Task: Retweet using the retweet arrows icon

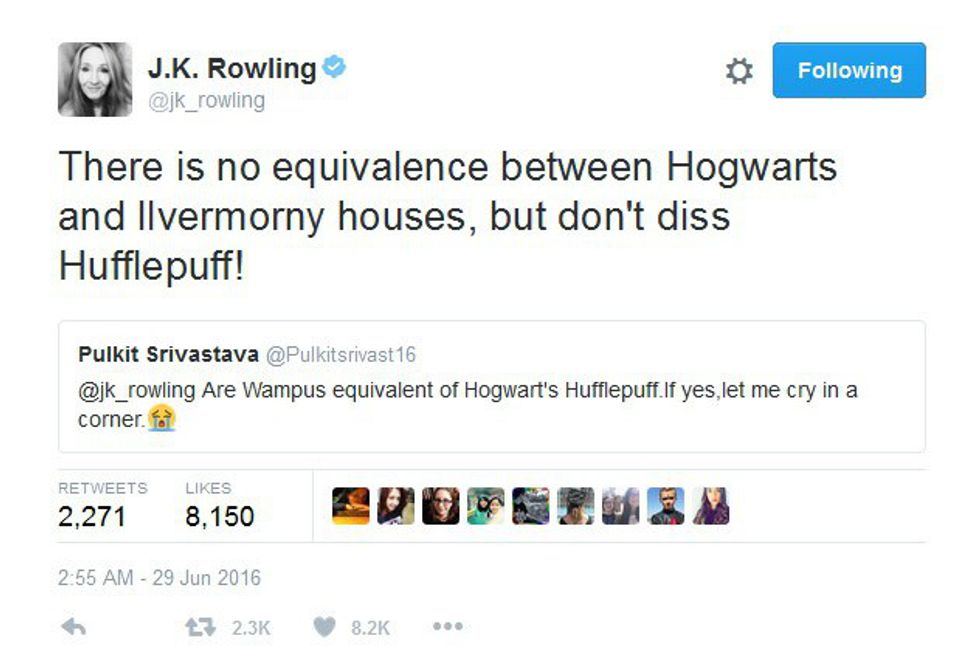Action: pos(200,626)
